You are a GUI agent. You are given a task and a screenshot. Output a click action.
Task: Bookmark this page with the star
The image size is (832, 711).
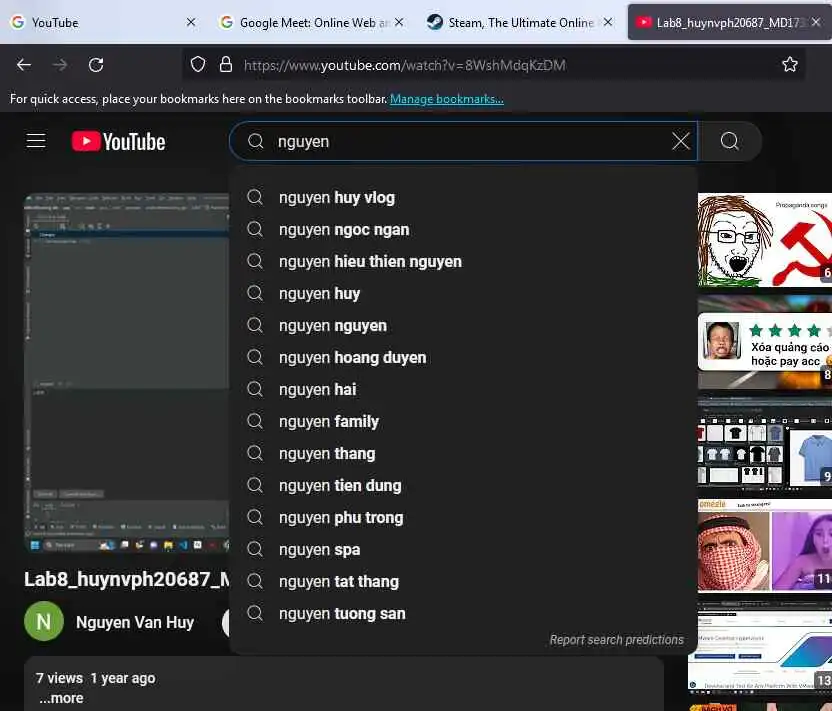coord(790,64)
